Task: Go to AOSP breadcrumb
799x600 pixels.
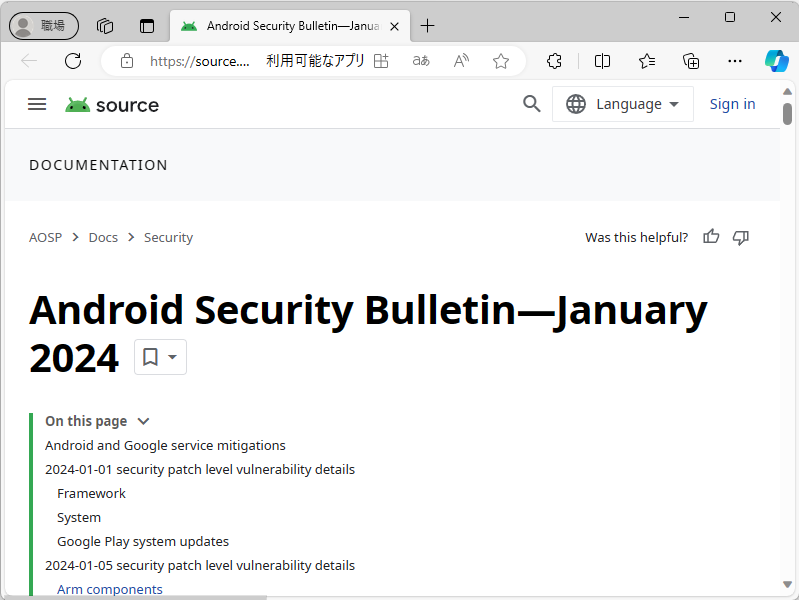Action: pyautogui.click(x=45, y=238)
